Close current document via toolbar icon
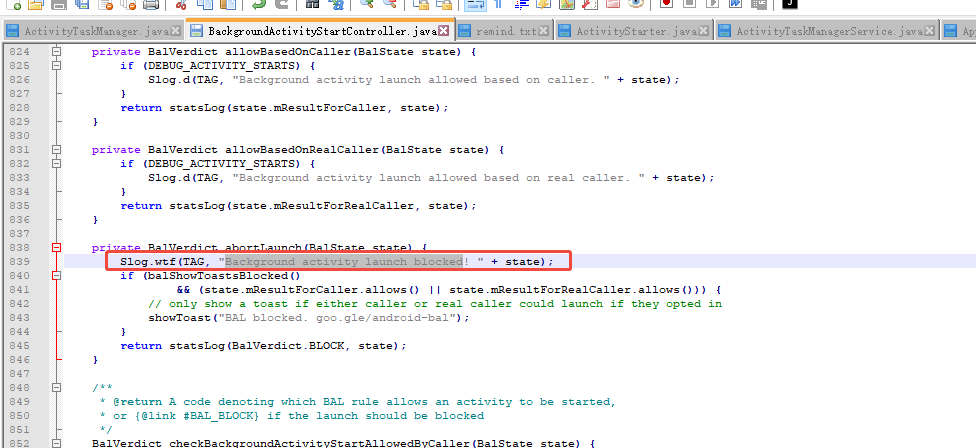 pos(105,4)
